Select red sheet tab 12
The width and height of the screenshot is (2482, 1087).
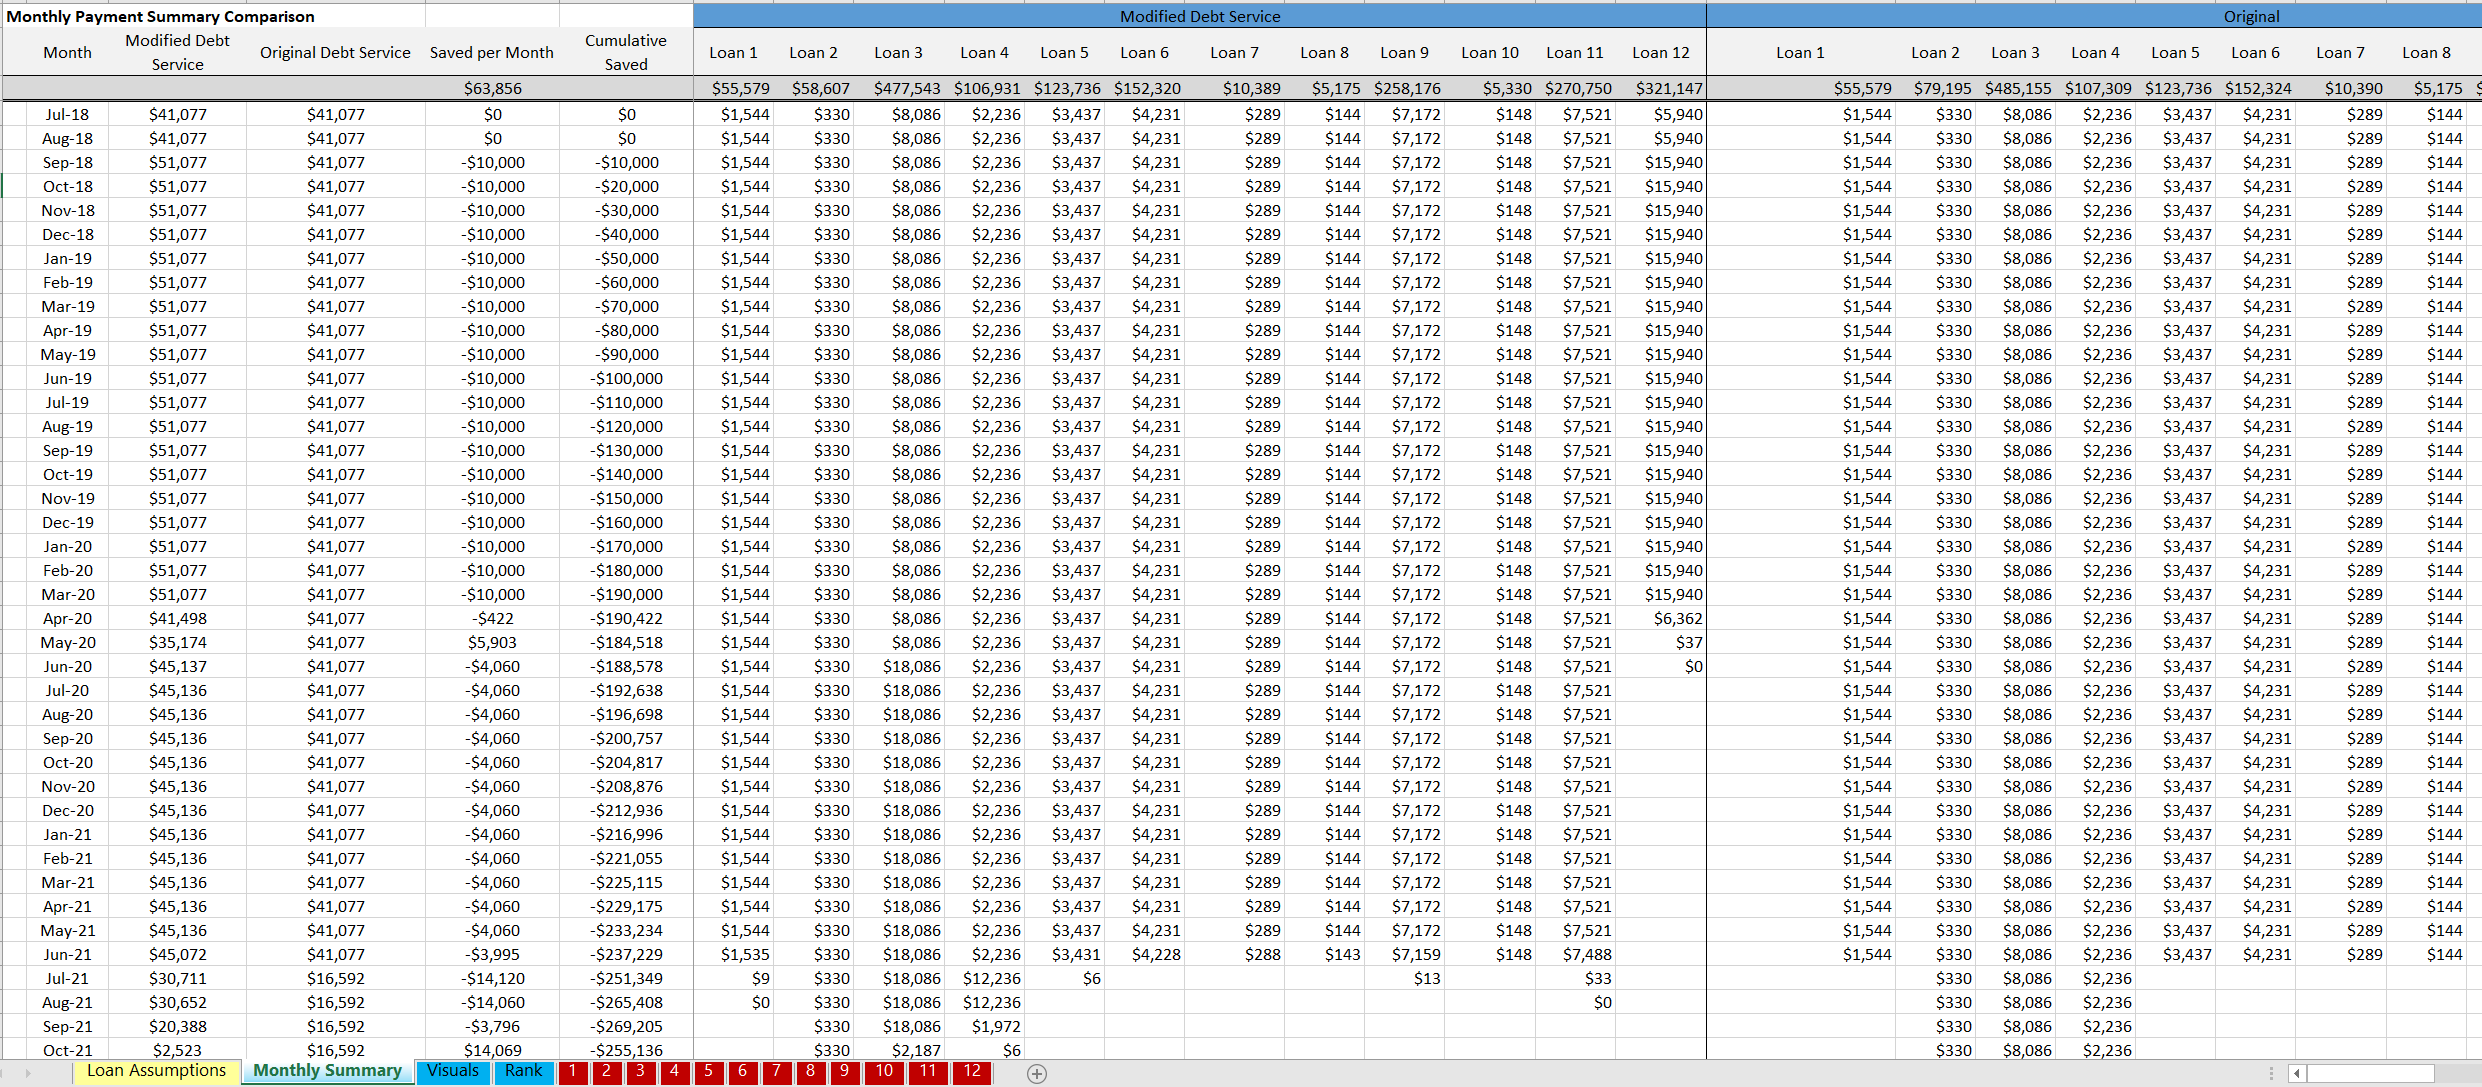[972, 1071]
